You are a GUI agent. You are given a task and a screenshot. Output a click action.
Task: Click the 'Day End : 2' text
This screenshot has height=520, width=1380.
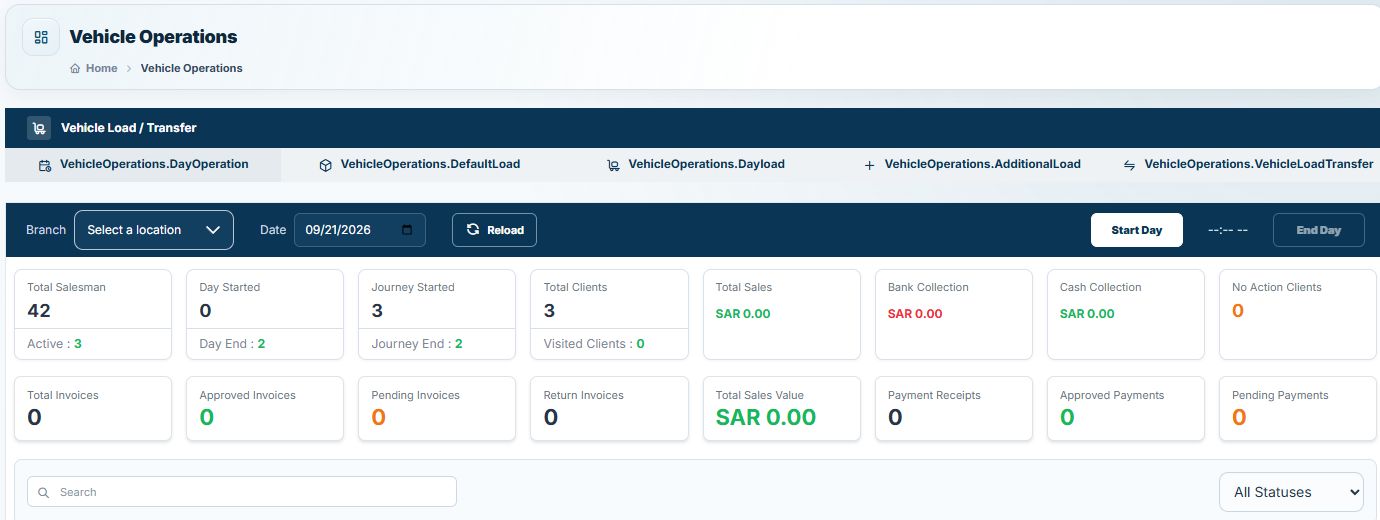coord(232,344)
